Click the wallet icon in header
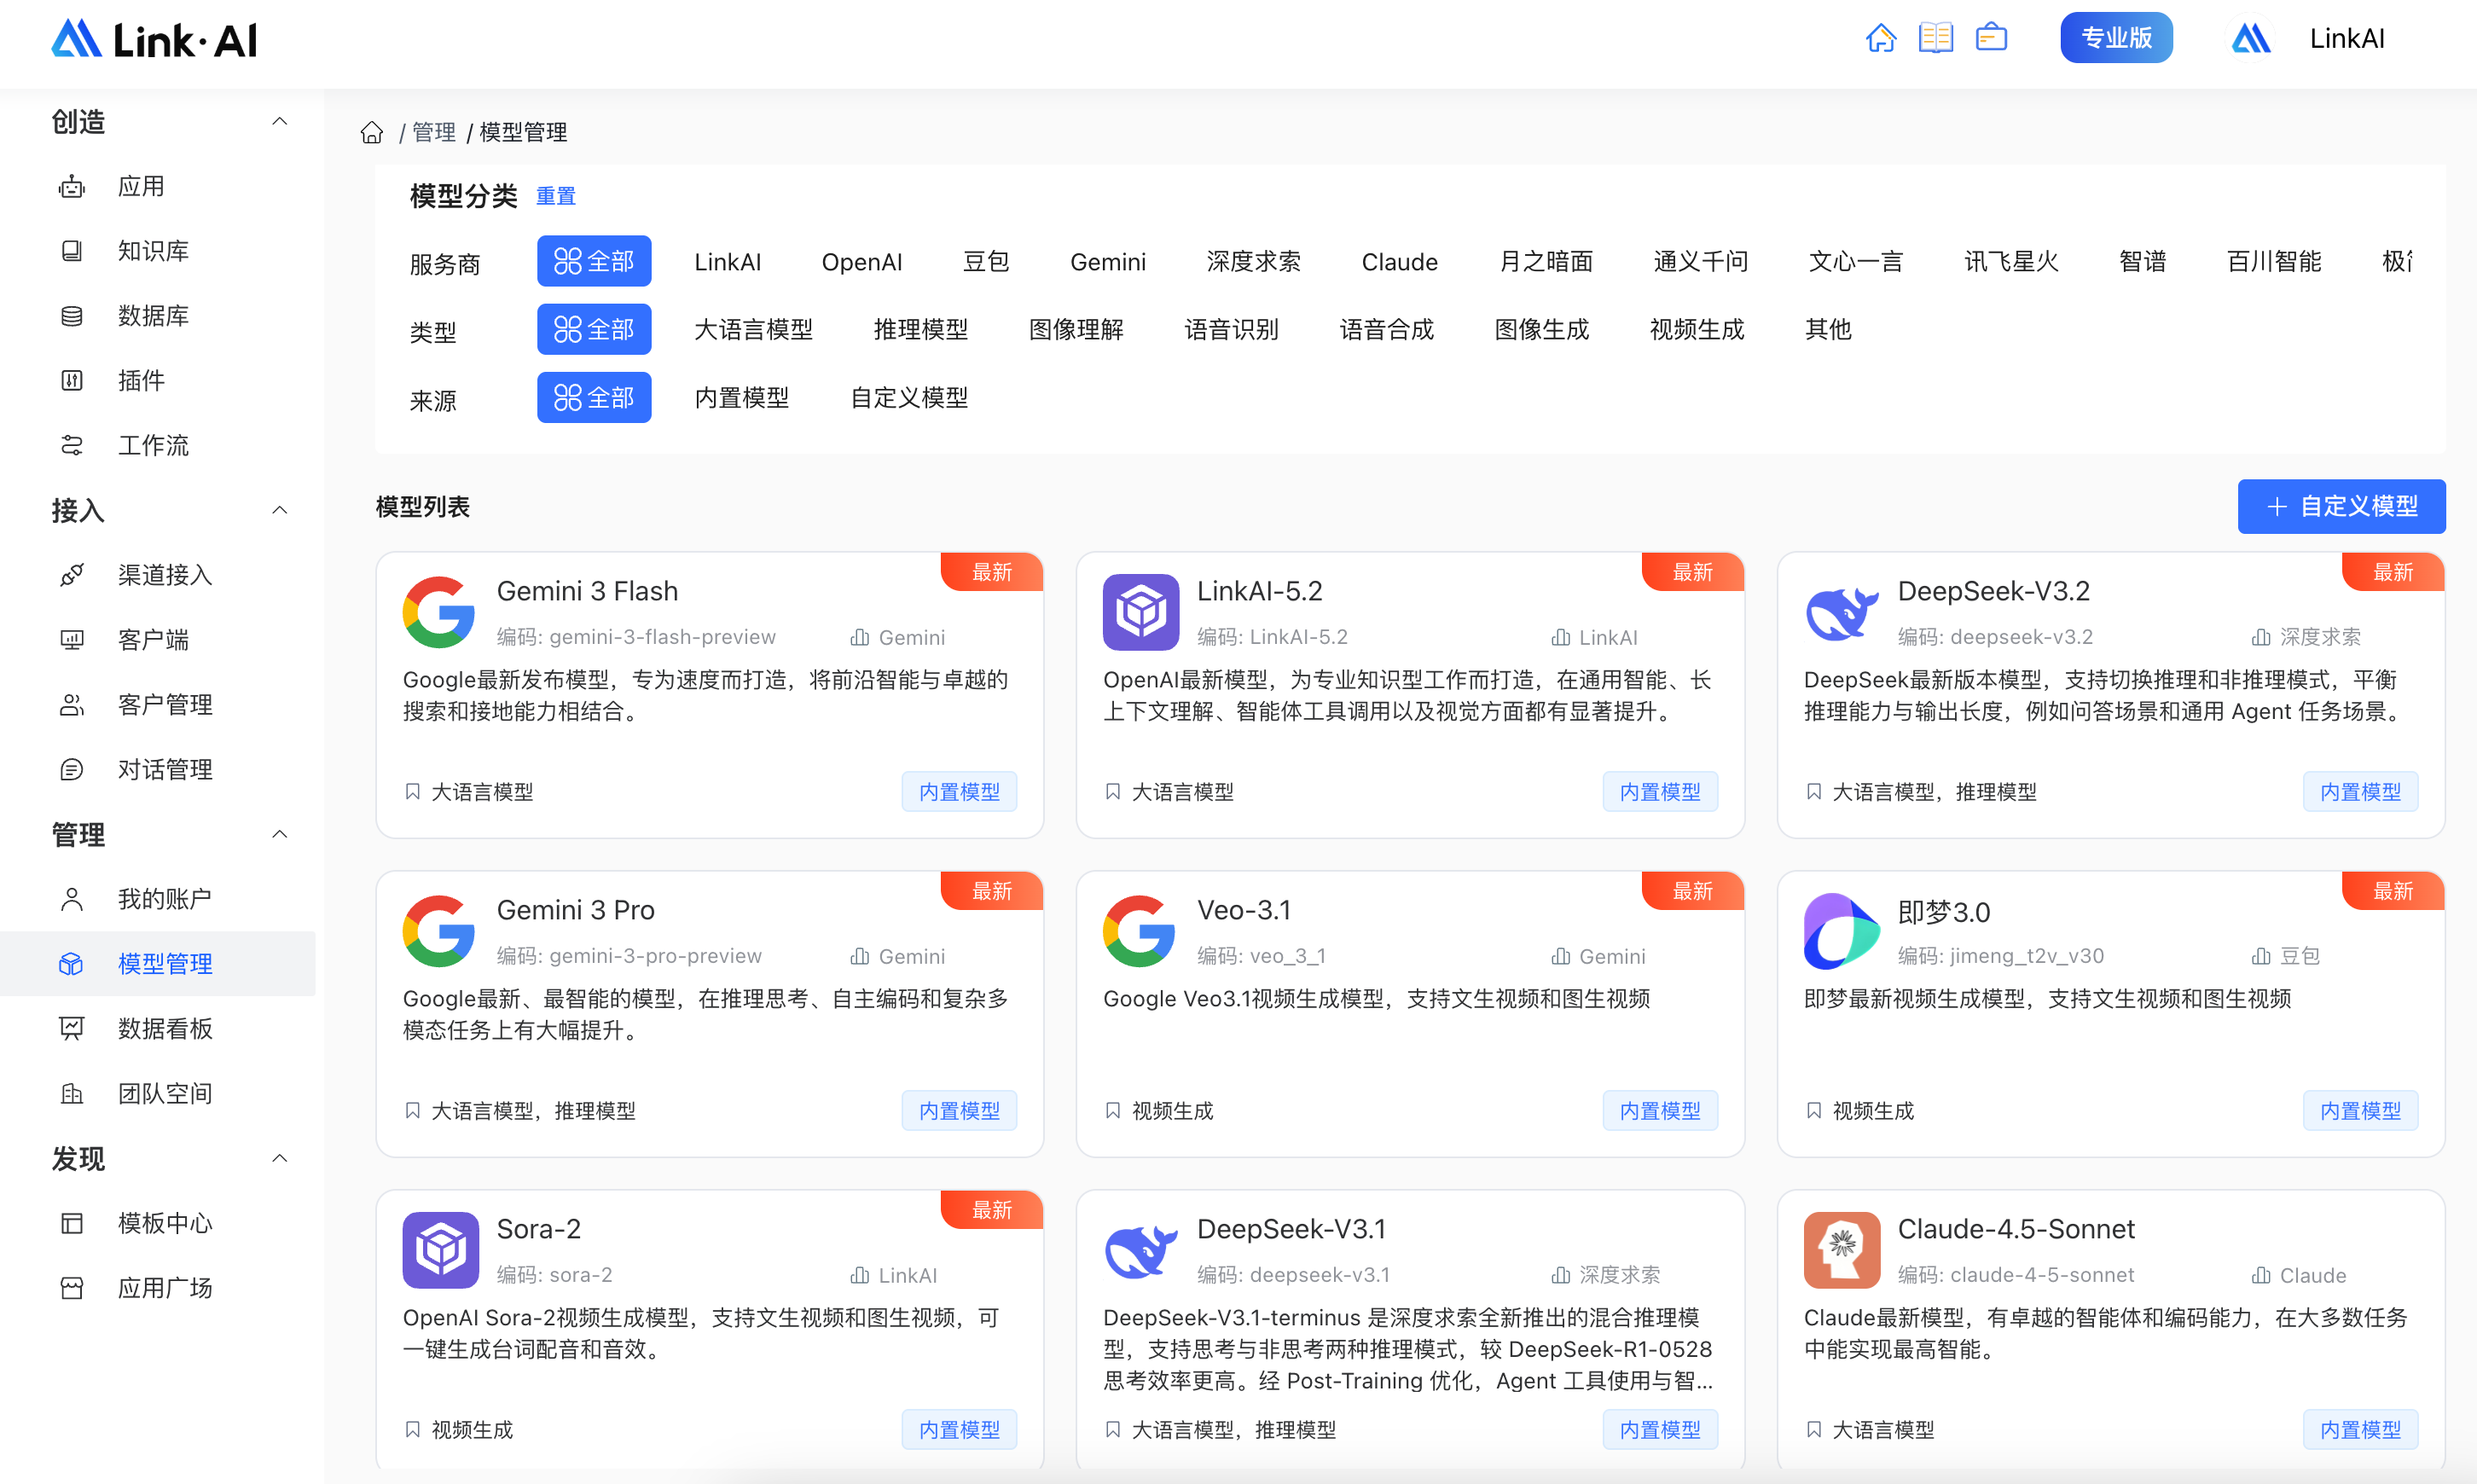 coord(1991,38)
